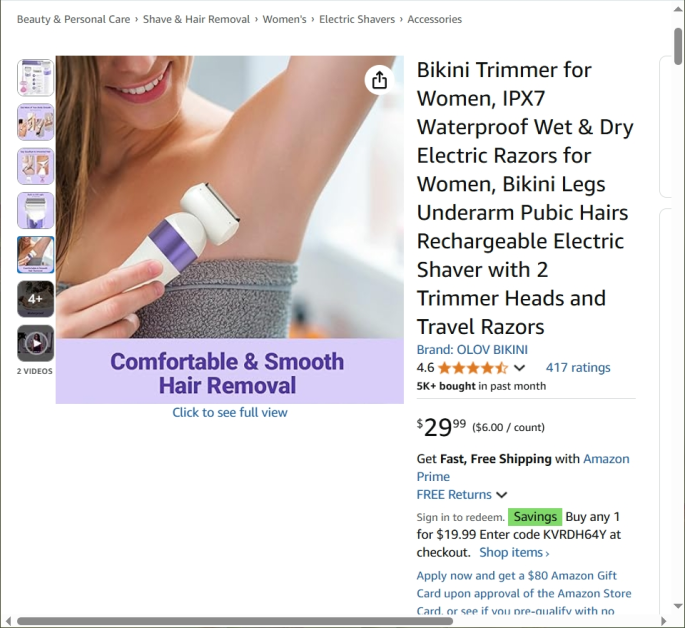The image size is (685, 628).
Task: Open the Brand: OLOV BIKINI link
Action: pos(472,350)
